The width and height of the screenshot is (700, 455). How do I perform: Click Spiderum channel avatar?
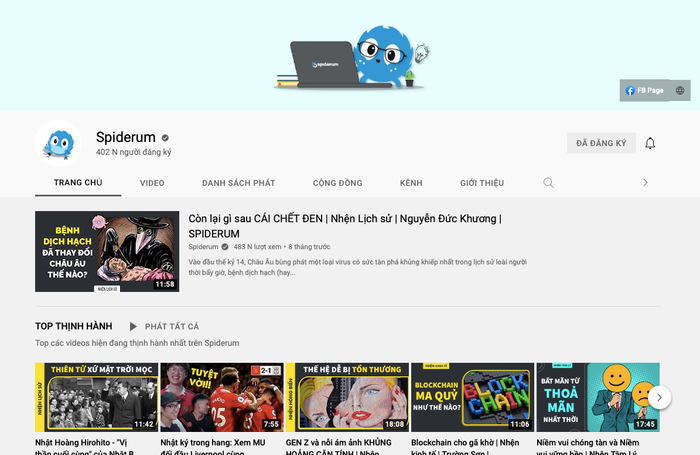coord(58,143)
